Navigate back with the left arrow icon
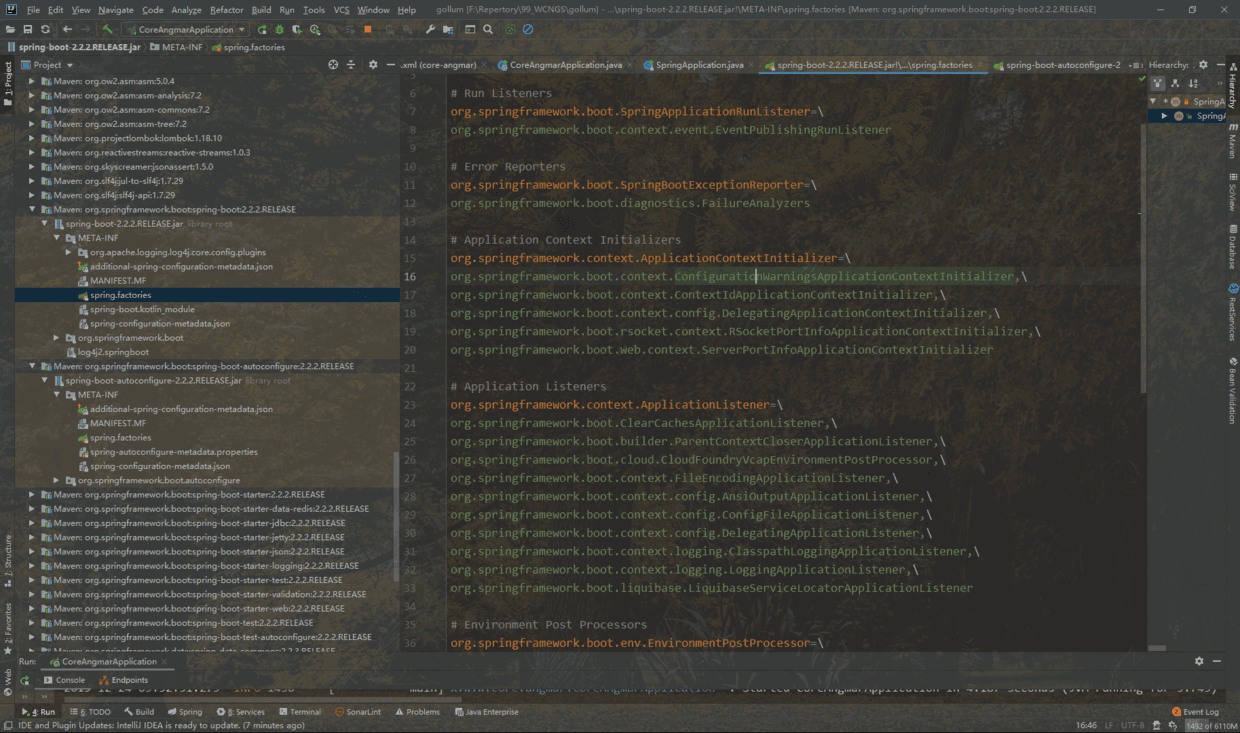The width and height of the screenshot is (1240, 733). click(x=67, y=29)
